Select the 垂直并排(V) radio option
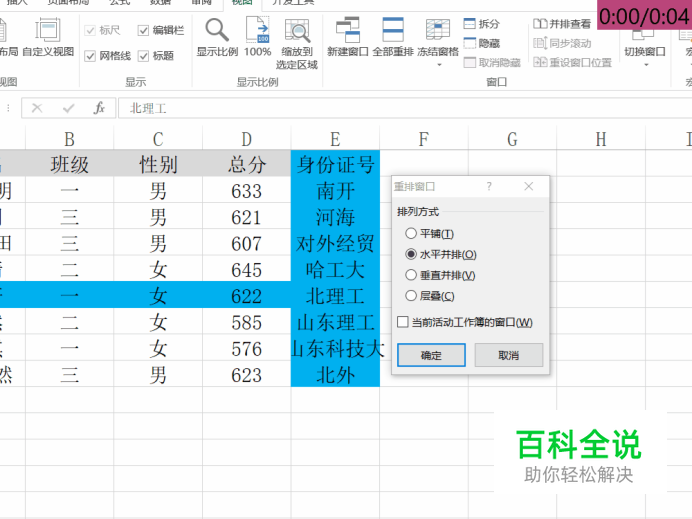692x519 pixels. [411, 275]
